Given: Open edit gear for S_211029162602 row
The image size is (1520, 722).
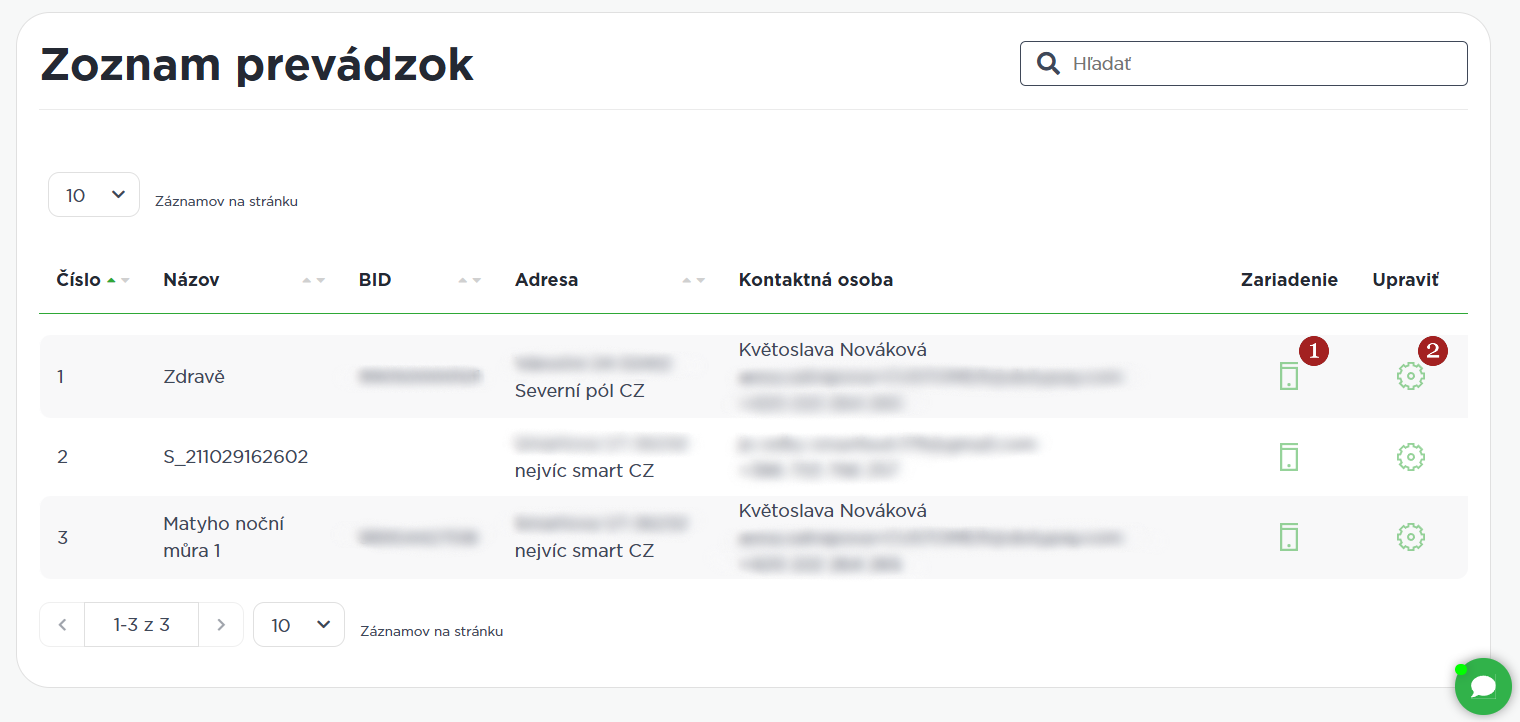Looking at the screenshot, I should click(x=1410, y=457).
